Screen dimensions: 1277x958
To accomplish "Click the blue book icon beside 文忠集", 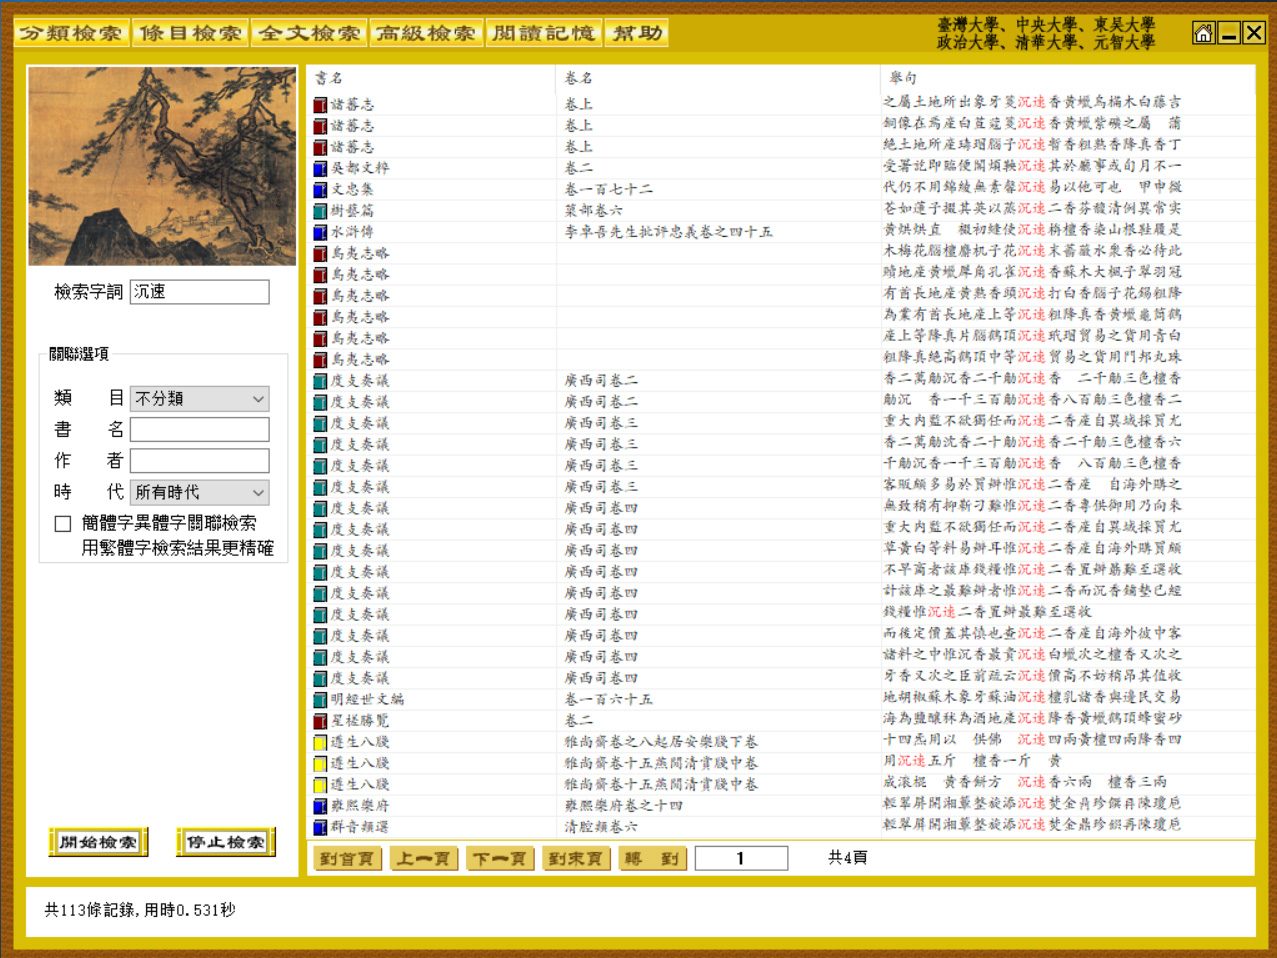I will 320,189.
